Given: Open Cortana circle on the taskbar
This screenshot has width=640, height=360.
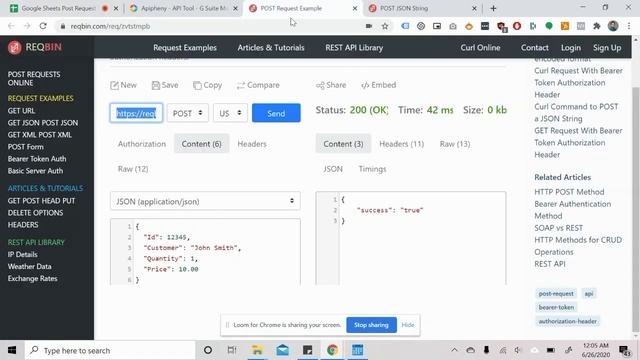Looking at the screenshot, I should [x=208, y=350].
